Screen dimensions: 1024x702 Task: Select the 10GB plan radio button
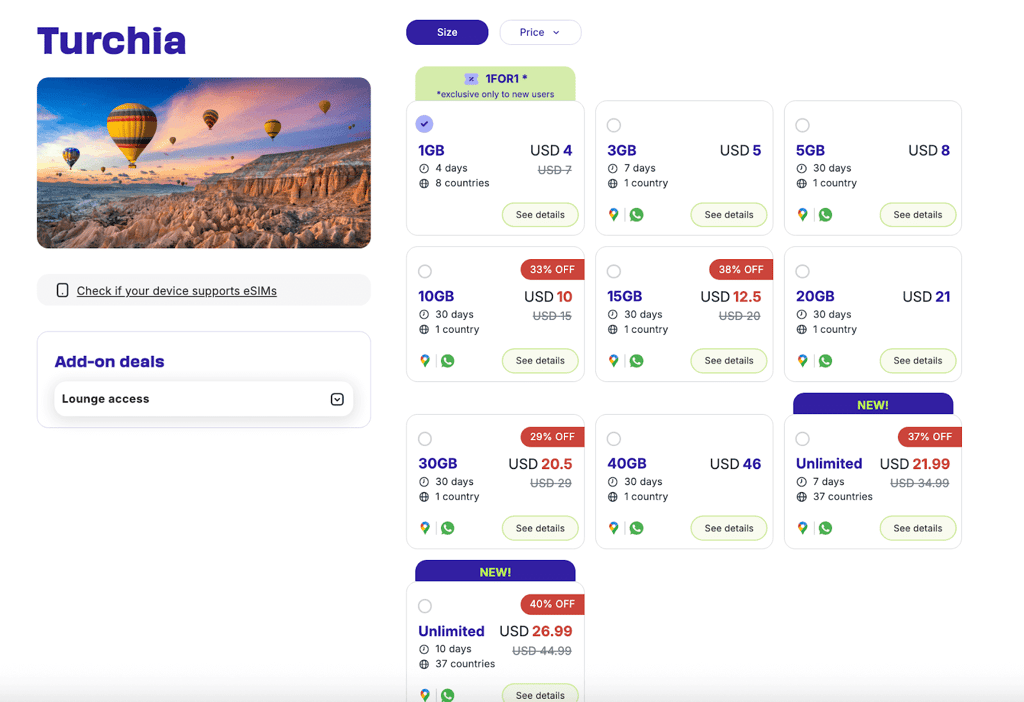click(424, 271)
